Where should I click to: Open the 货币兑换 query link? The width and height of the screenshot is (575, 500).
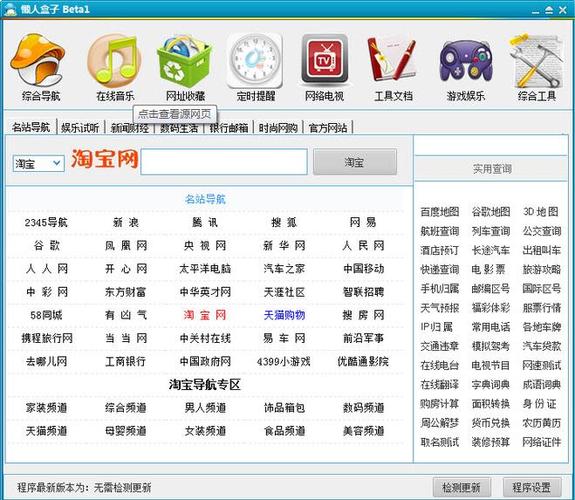491,423
